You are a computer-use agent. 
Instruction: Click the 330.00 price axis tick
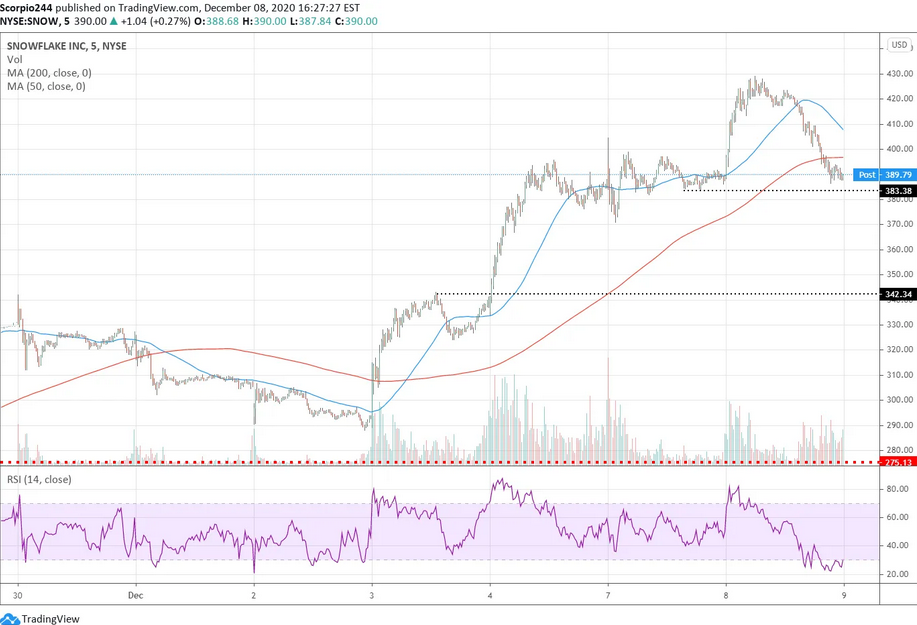899,324
